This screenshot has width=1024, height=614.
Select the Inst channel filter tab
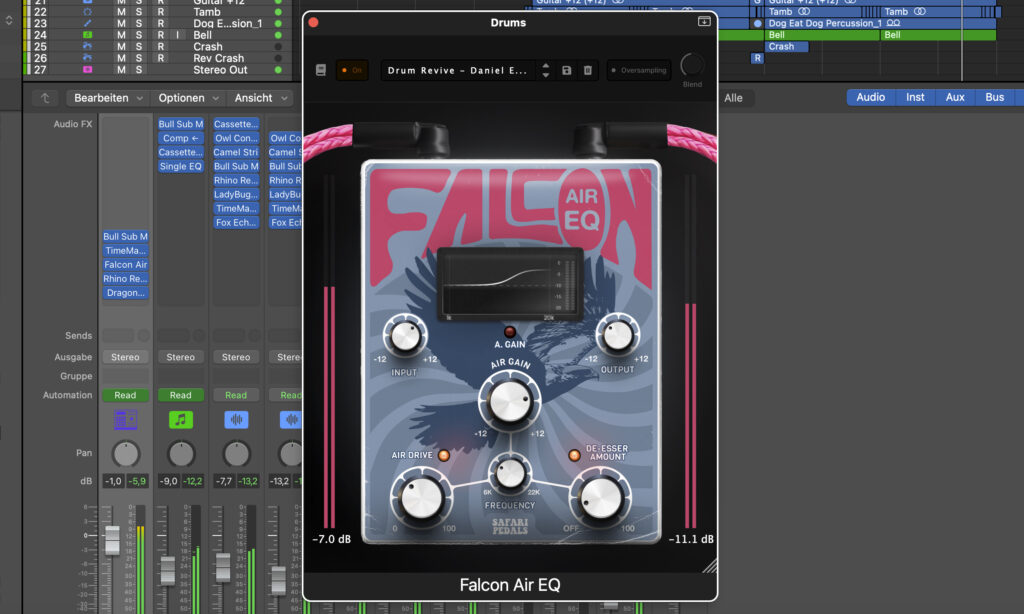[x=915, y=97]
